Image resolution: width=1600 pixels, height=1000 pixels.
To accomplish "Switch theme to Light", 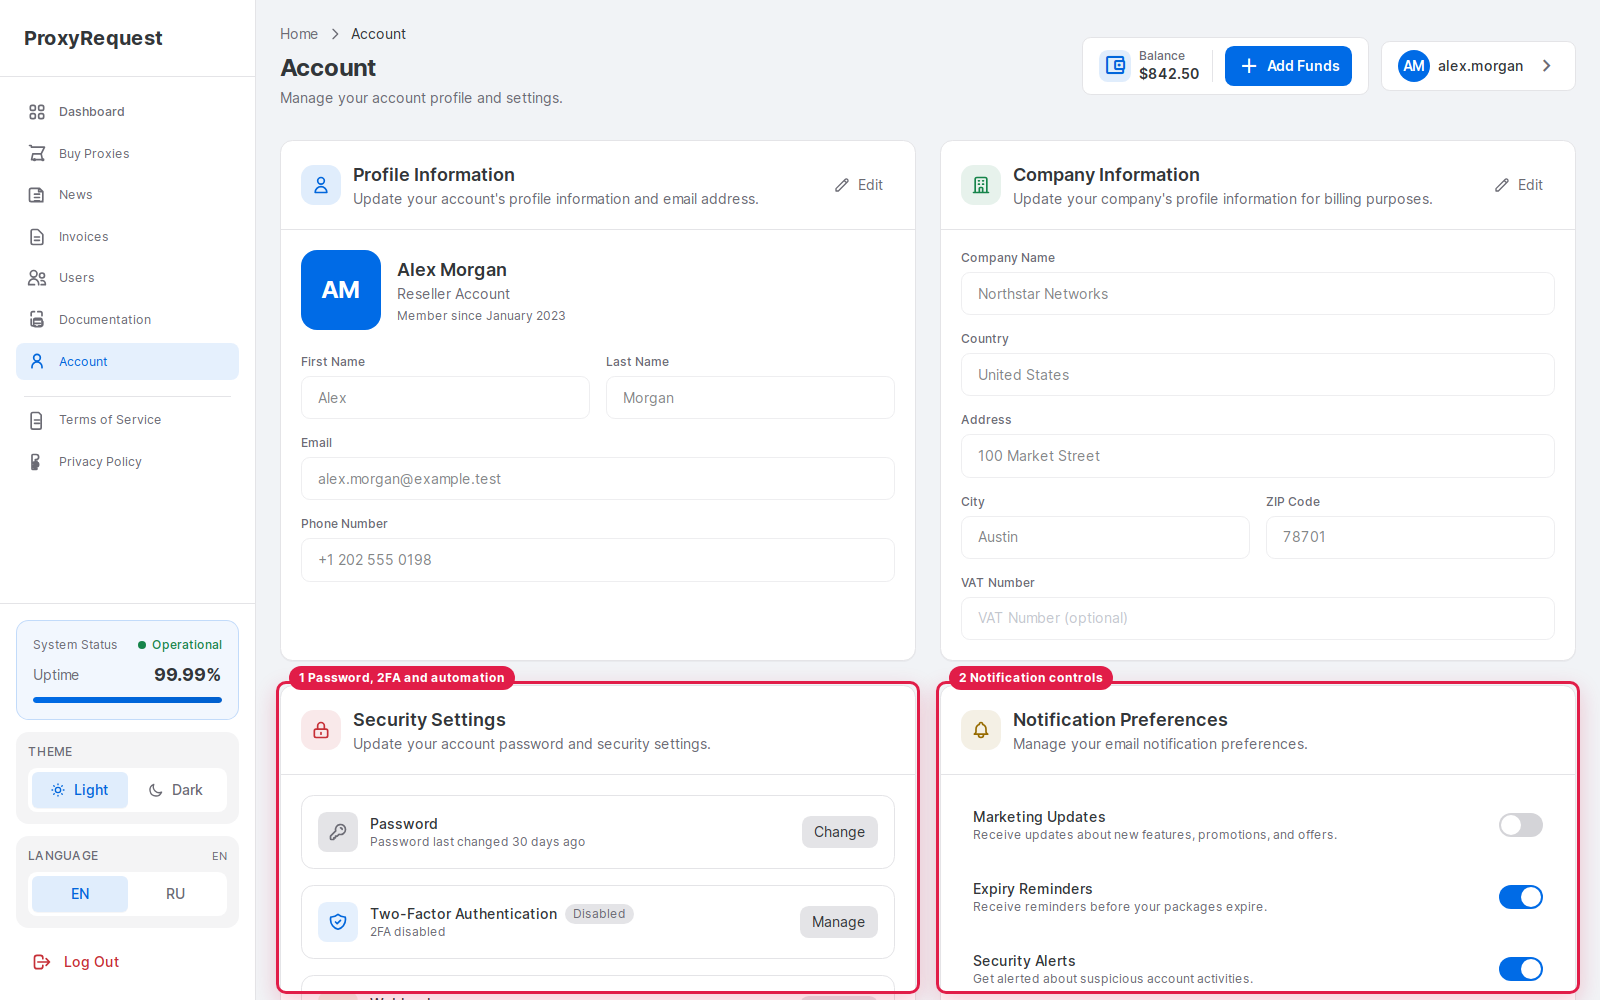I will point(80,790).
